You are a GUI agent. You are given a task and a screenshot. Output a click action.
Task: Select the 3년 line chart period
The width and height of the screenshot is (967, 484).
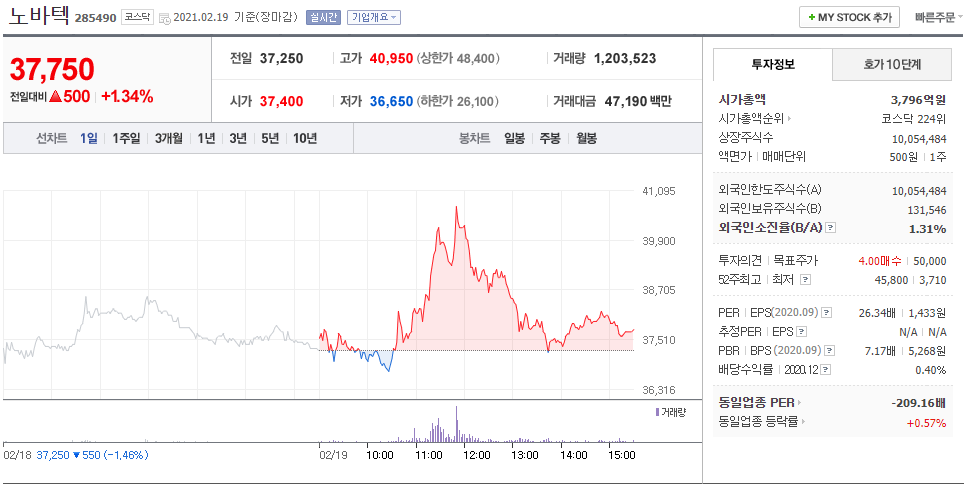tap(237, 138)
